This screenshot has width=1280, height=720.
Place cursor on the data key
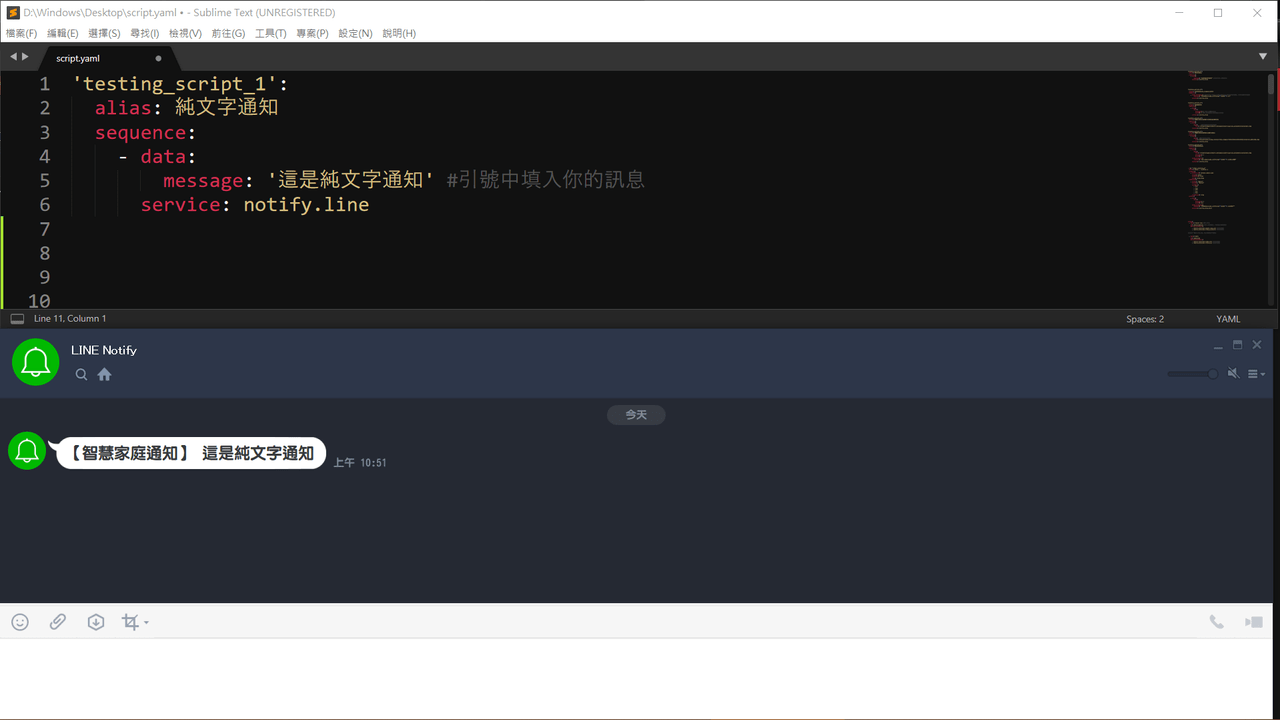click(x=163, y=156)
